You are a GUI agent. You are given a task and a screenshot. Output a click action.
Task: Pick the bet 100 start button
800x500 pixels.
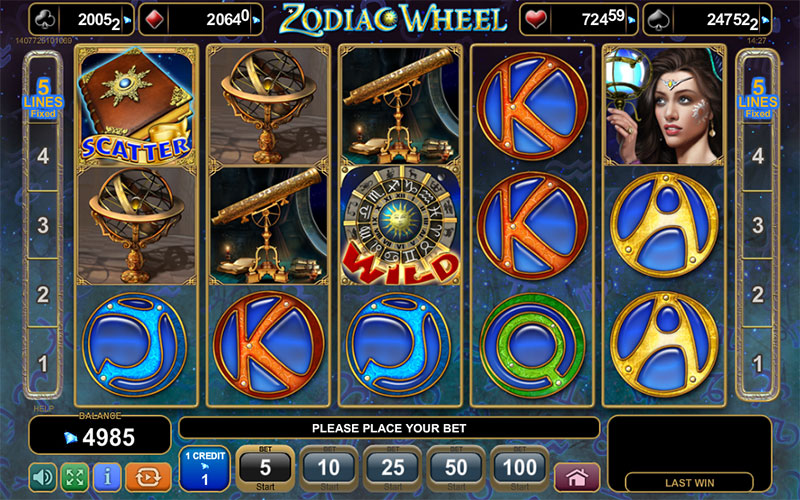tap(519, 469)
